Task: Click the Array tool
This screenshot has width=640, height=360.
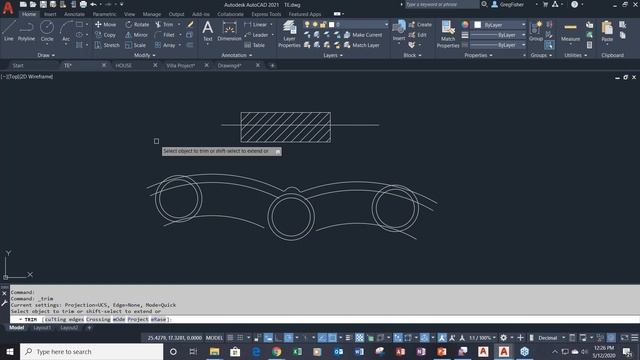Action: tap(165, 45)
